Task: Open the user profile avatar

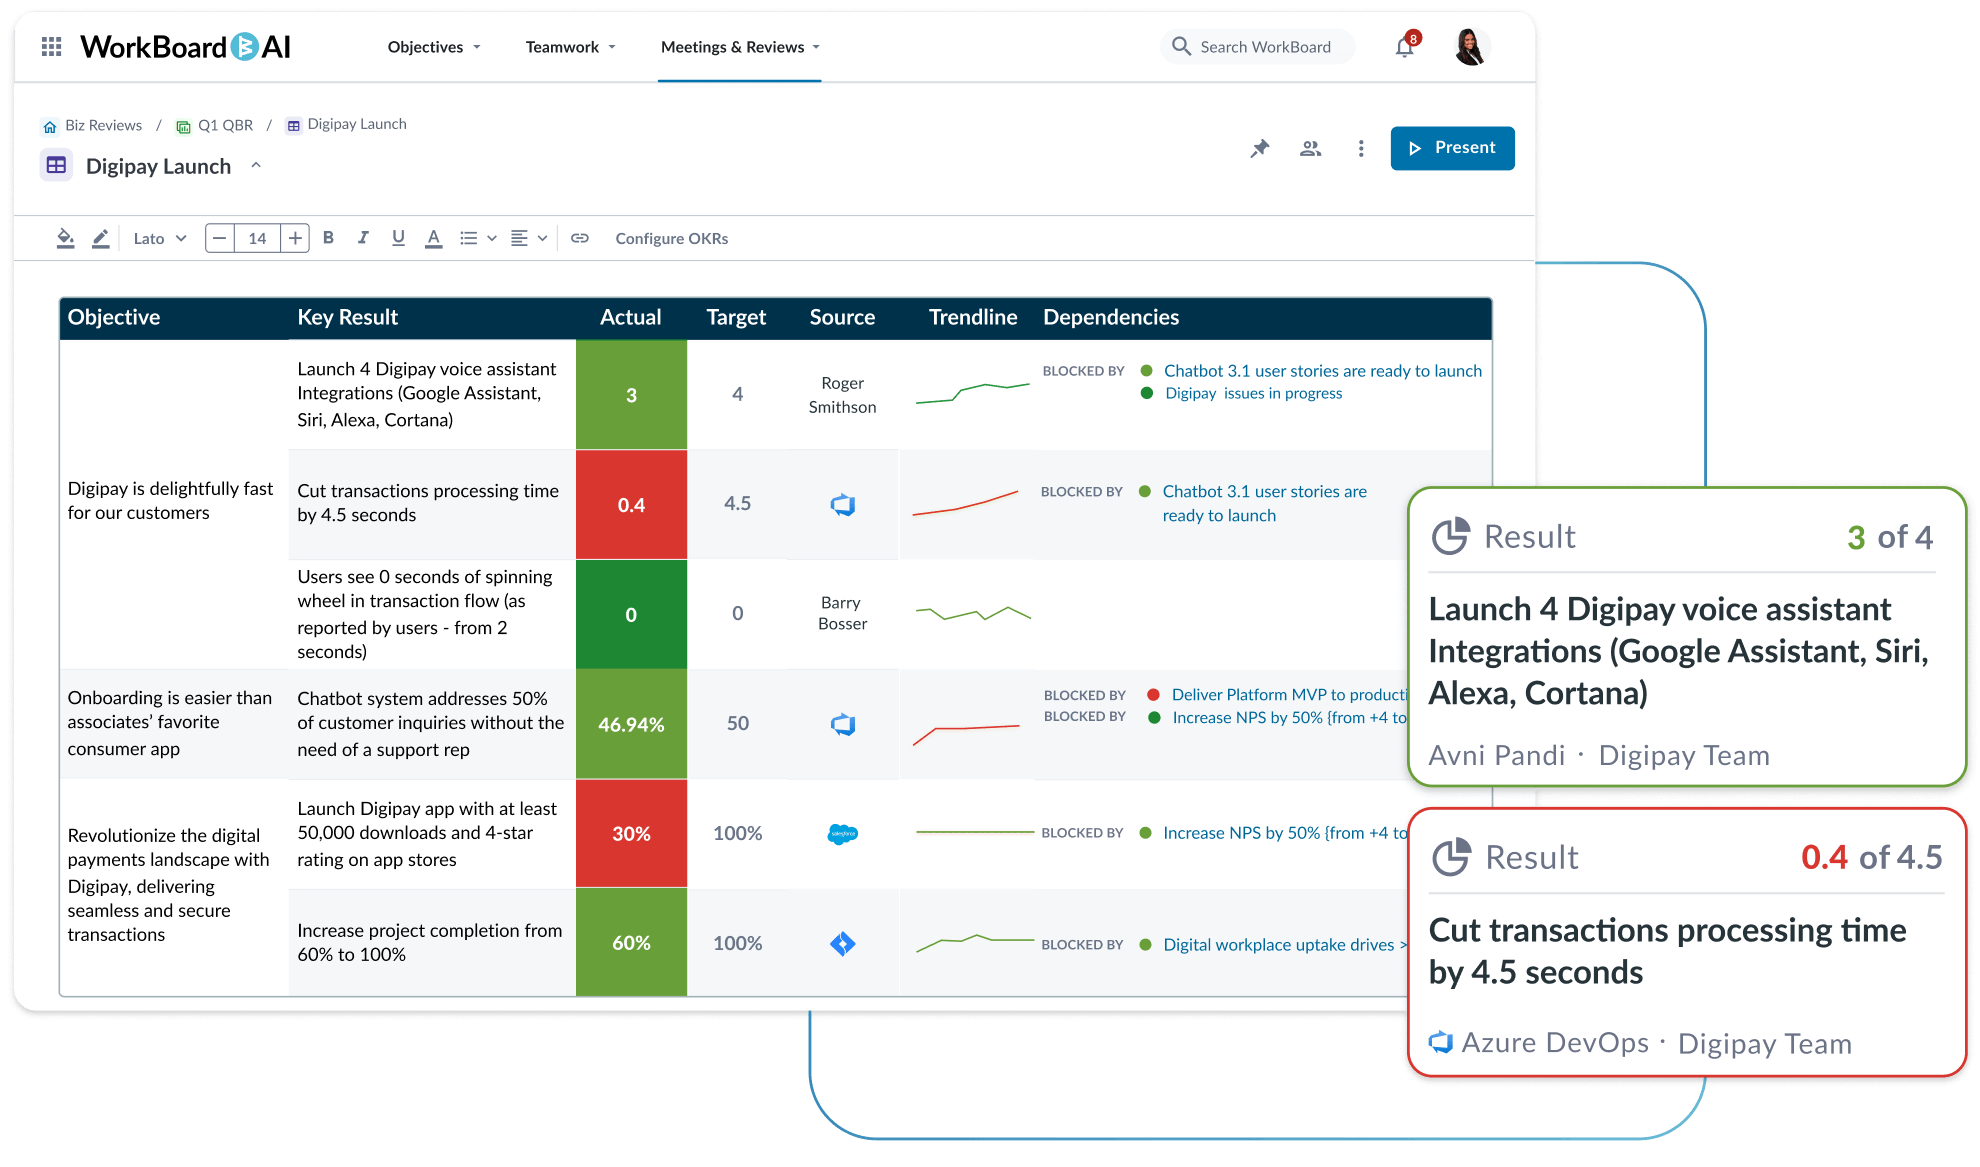Action: (1470, 46)
